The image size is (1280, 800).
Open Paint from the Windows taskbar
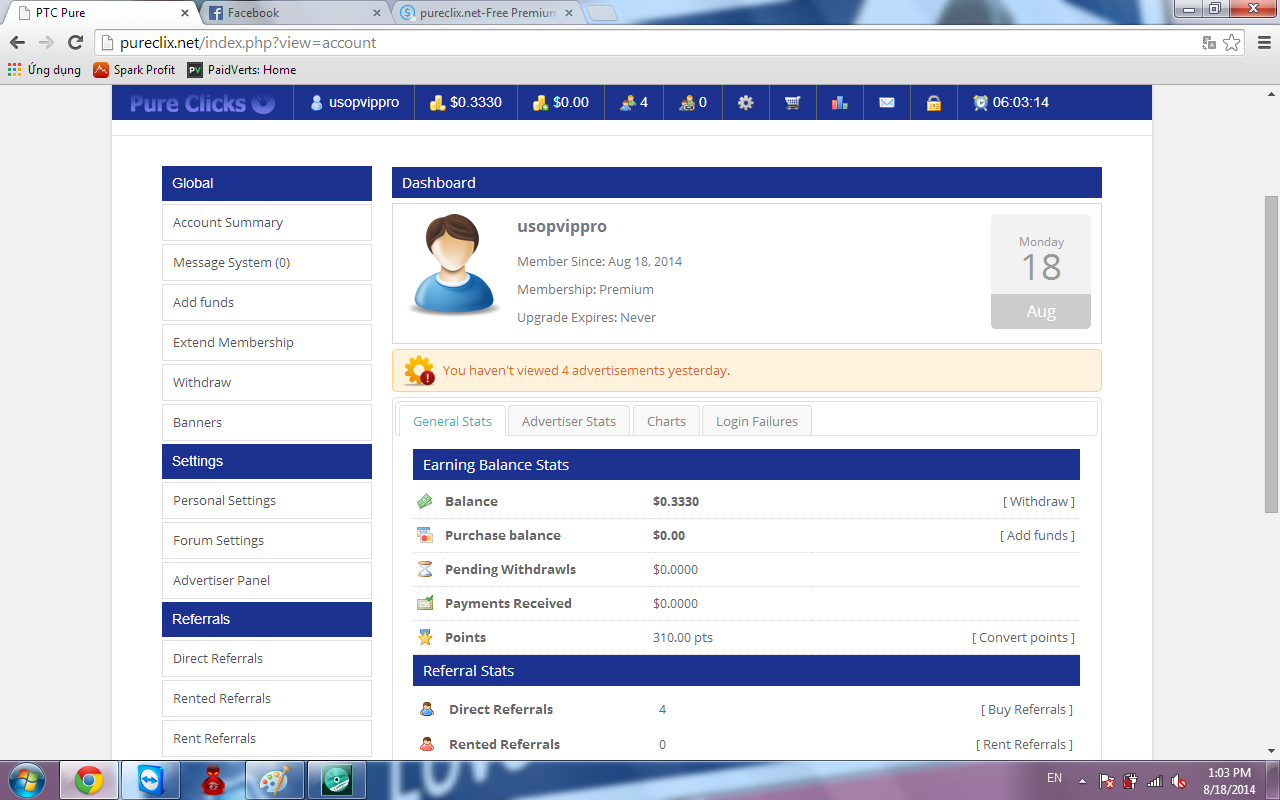tap(275, 780)
